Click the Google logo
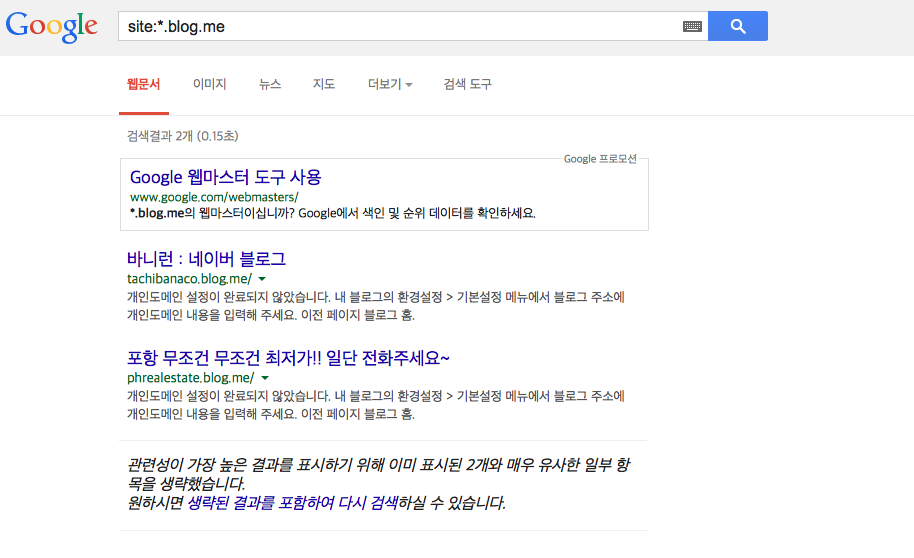This screenshot has width=914, height=558. 52,27
